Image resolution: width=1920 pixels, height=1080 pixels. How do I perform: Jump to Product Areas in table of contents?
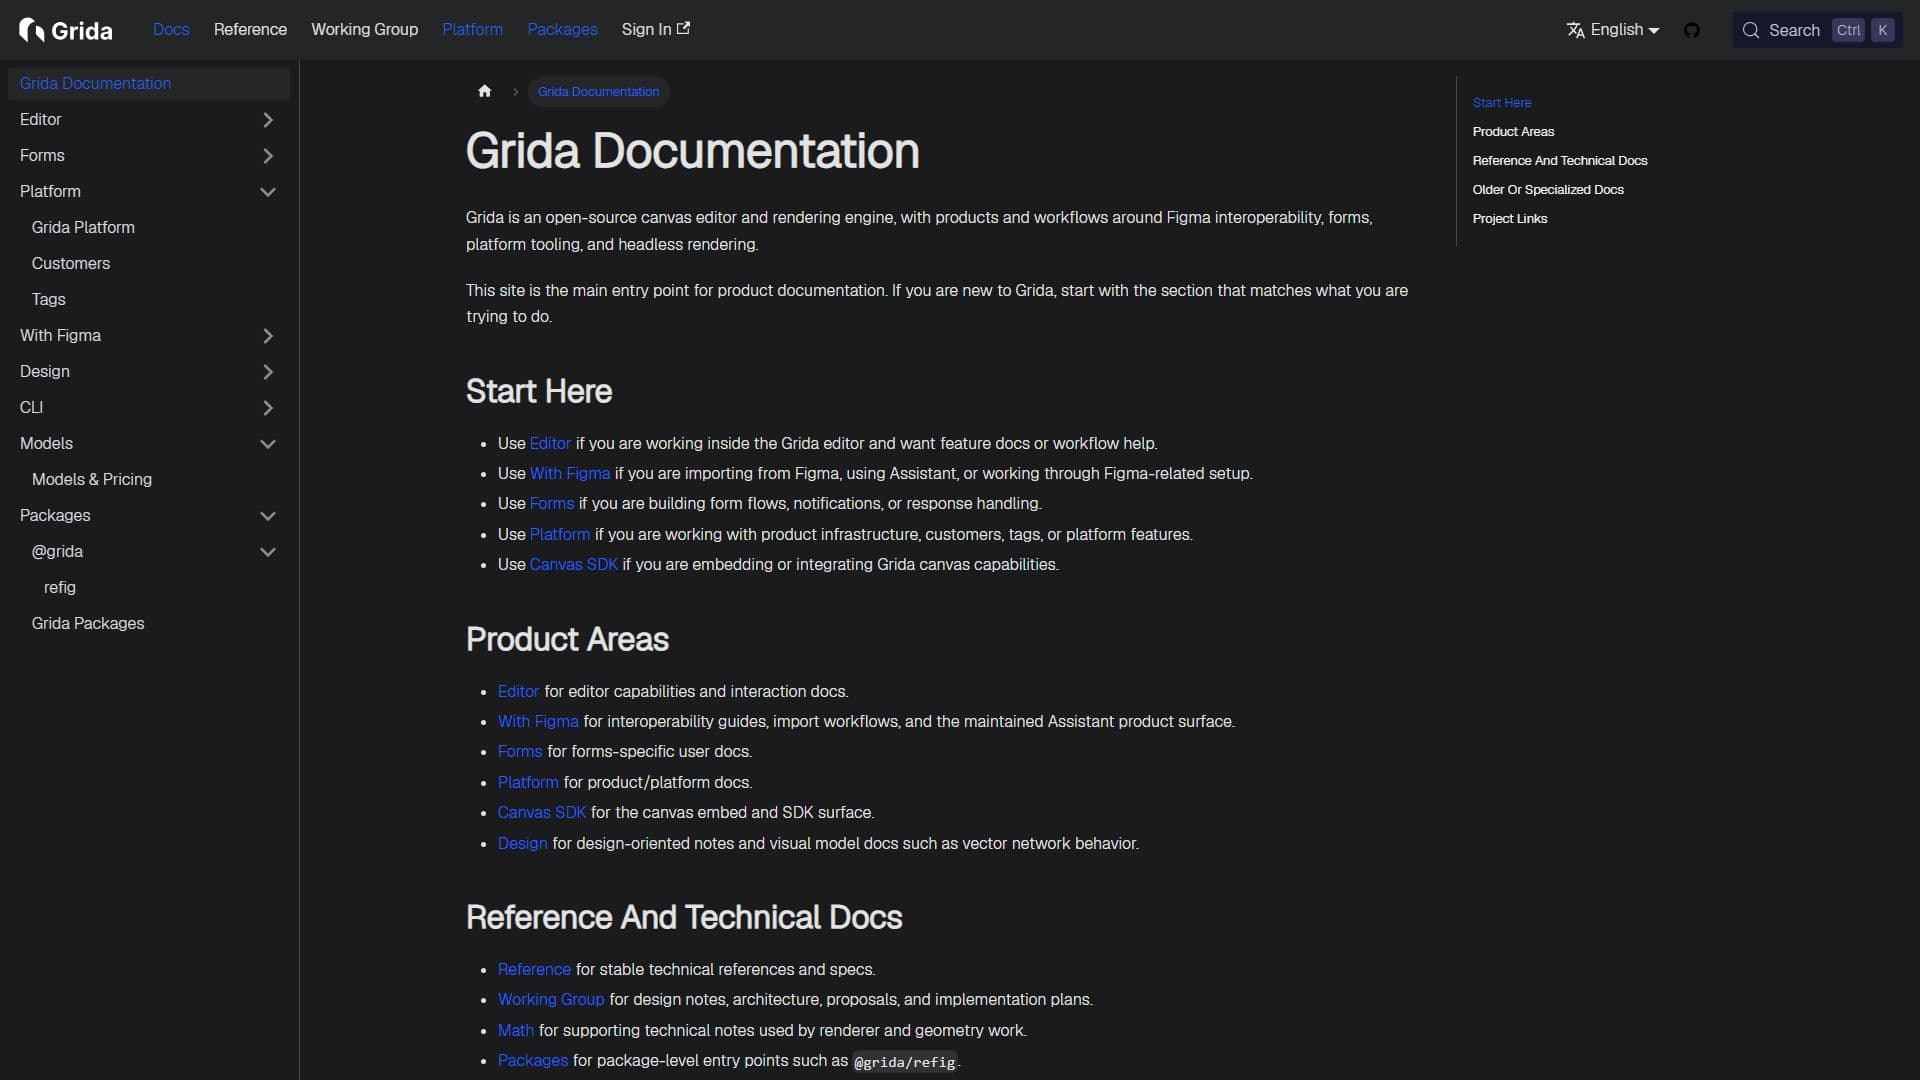click(x=1513, y=132)
